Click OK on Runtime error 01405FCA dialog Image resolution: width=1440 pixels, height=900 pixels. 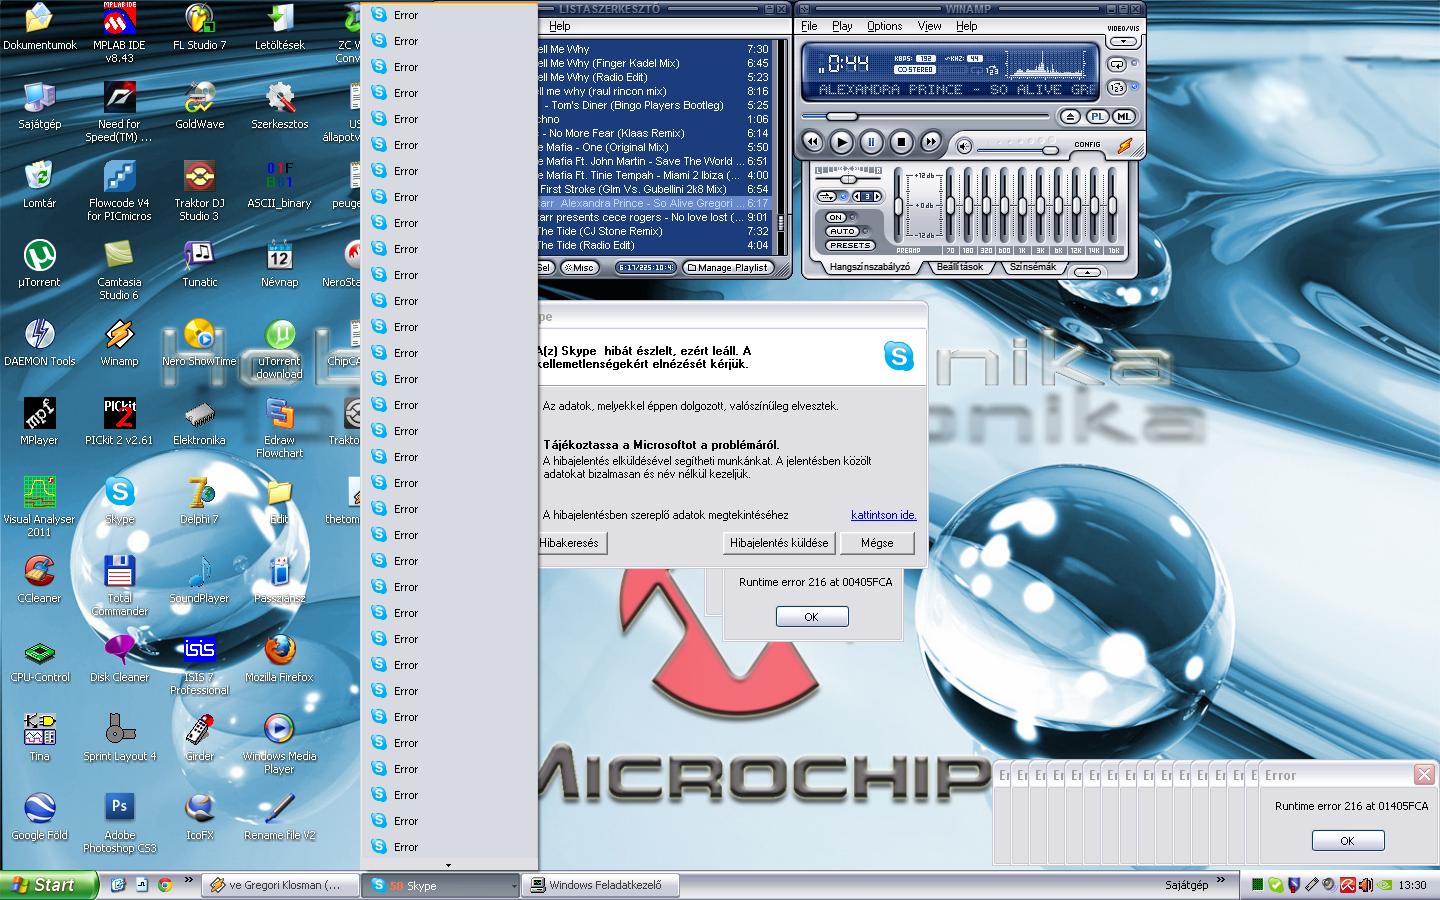(1347, 841)
